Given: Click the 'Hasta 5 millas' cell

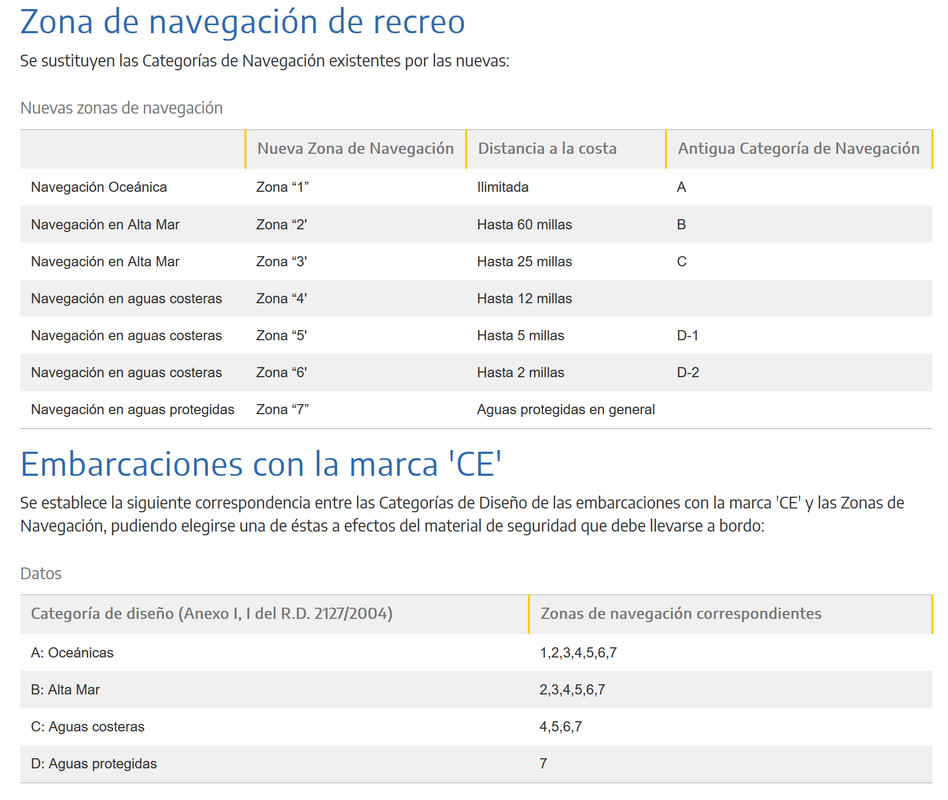Looking at the screenshot, I should (x=521, y=336).
